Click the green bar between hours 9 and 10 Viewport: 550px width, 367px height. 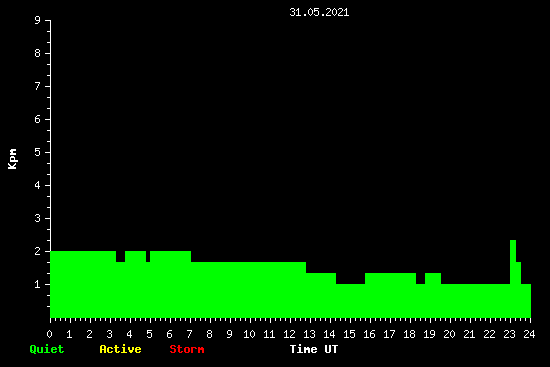click(240, 290)
